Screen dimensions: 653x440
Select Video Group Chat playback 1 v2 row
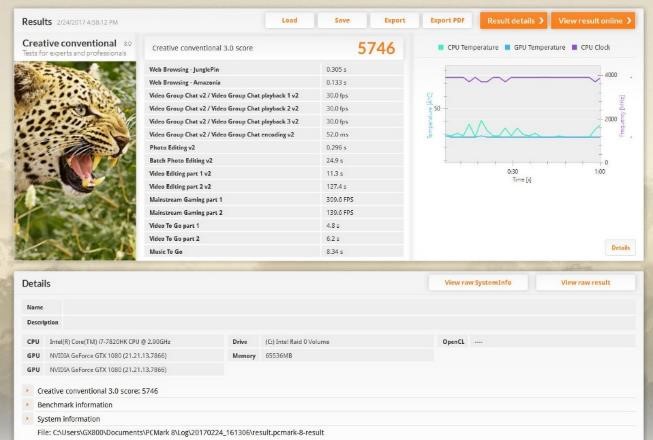click(274, 95)
